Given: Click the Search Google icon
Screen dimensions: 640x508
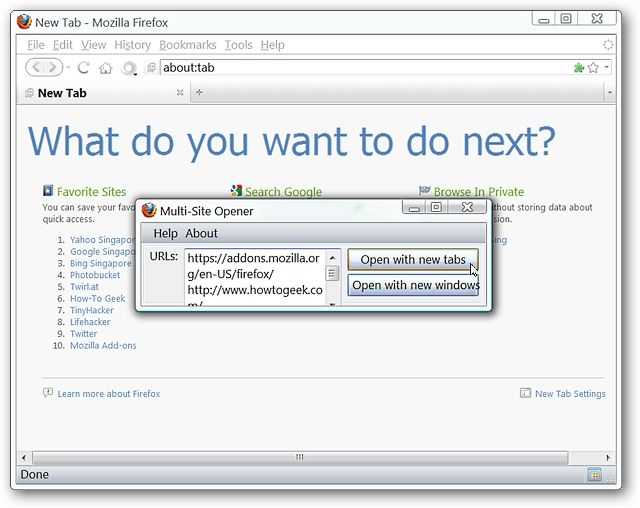Looking at the screenshot, I should point(236,191).
